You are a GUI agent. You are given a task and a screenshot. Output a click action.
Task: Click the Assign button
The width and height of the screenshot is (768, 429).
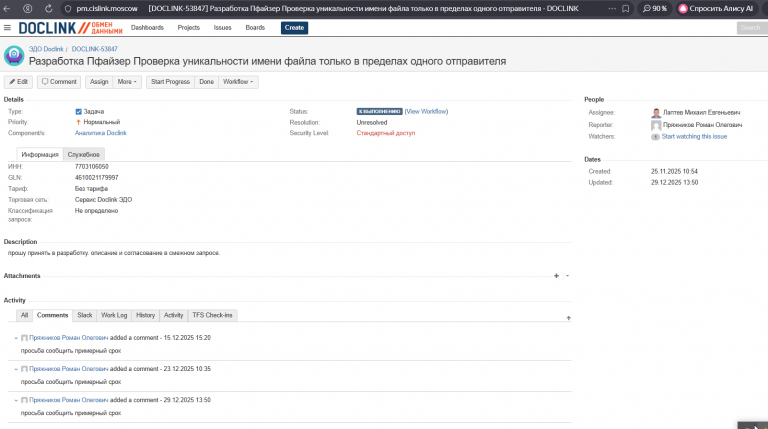(99, 82)
